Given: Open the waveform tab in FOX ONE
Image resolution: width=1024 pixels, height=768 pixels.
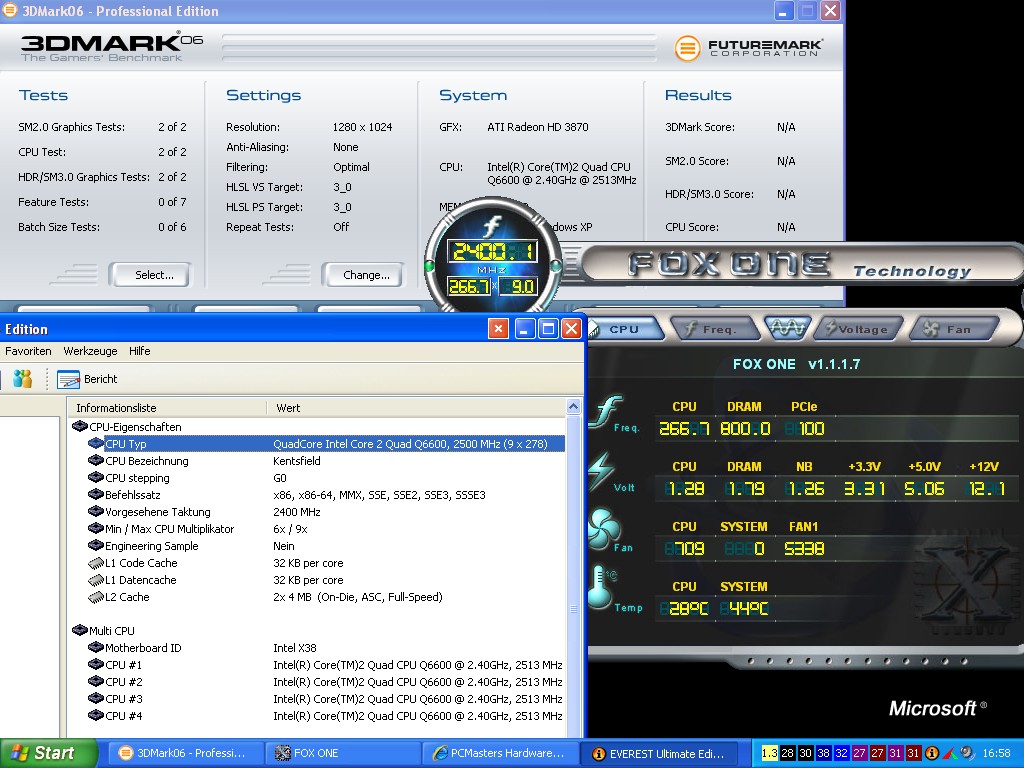Looking at the screenshot, I should tap(786, 328).
